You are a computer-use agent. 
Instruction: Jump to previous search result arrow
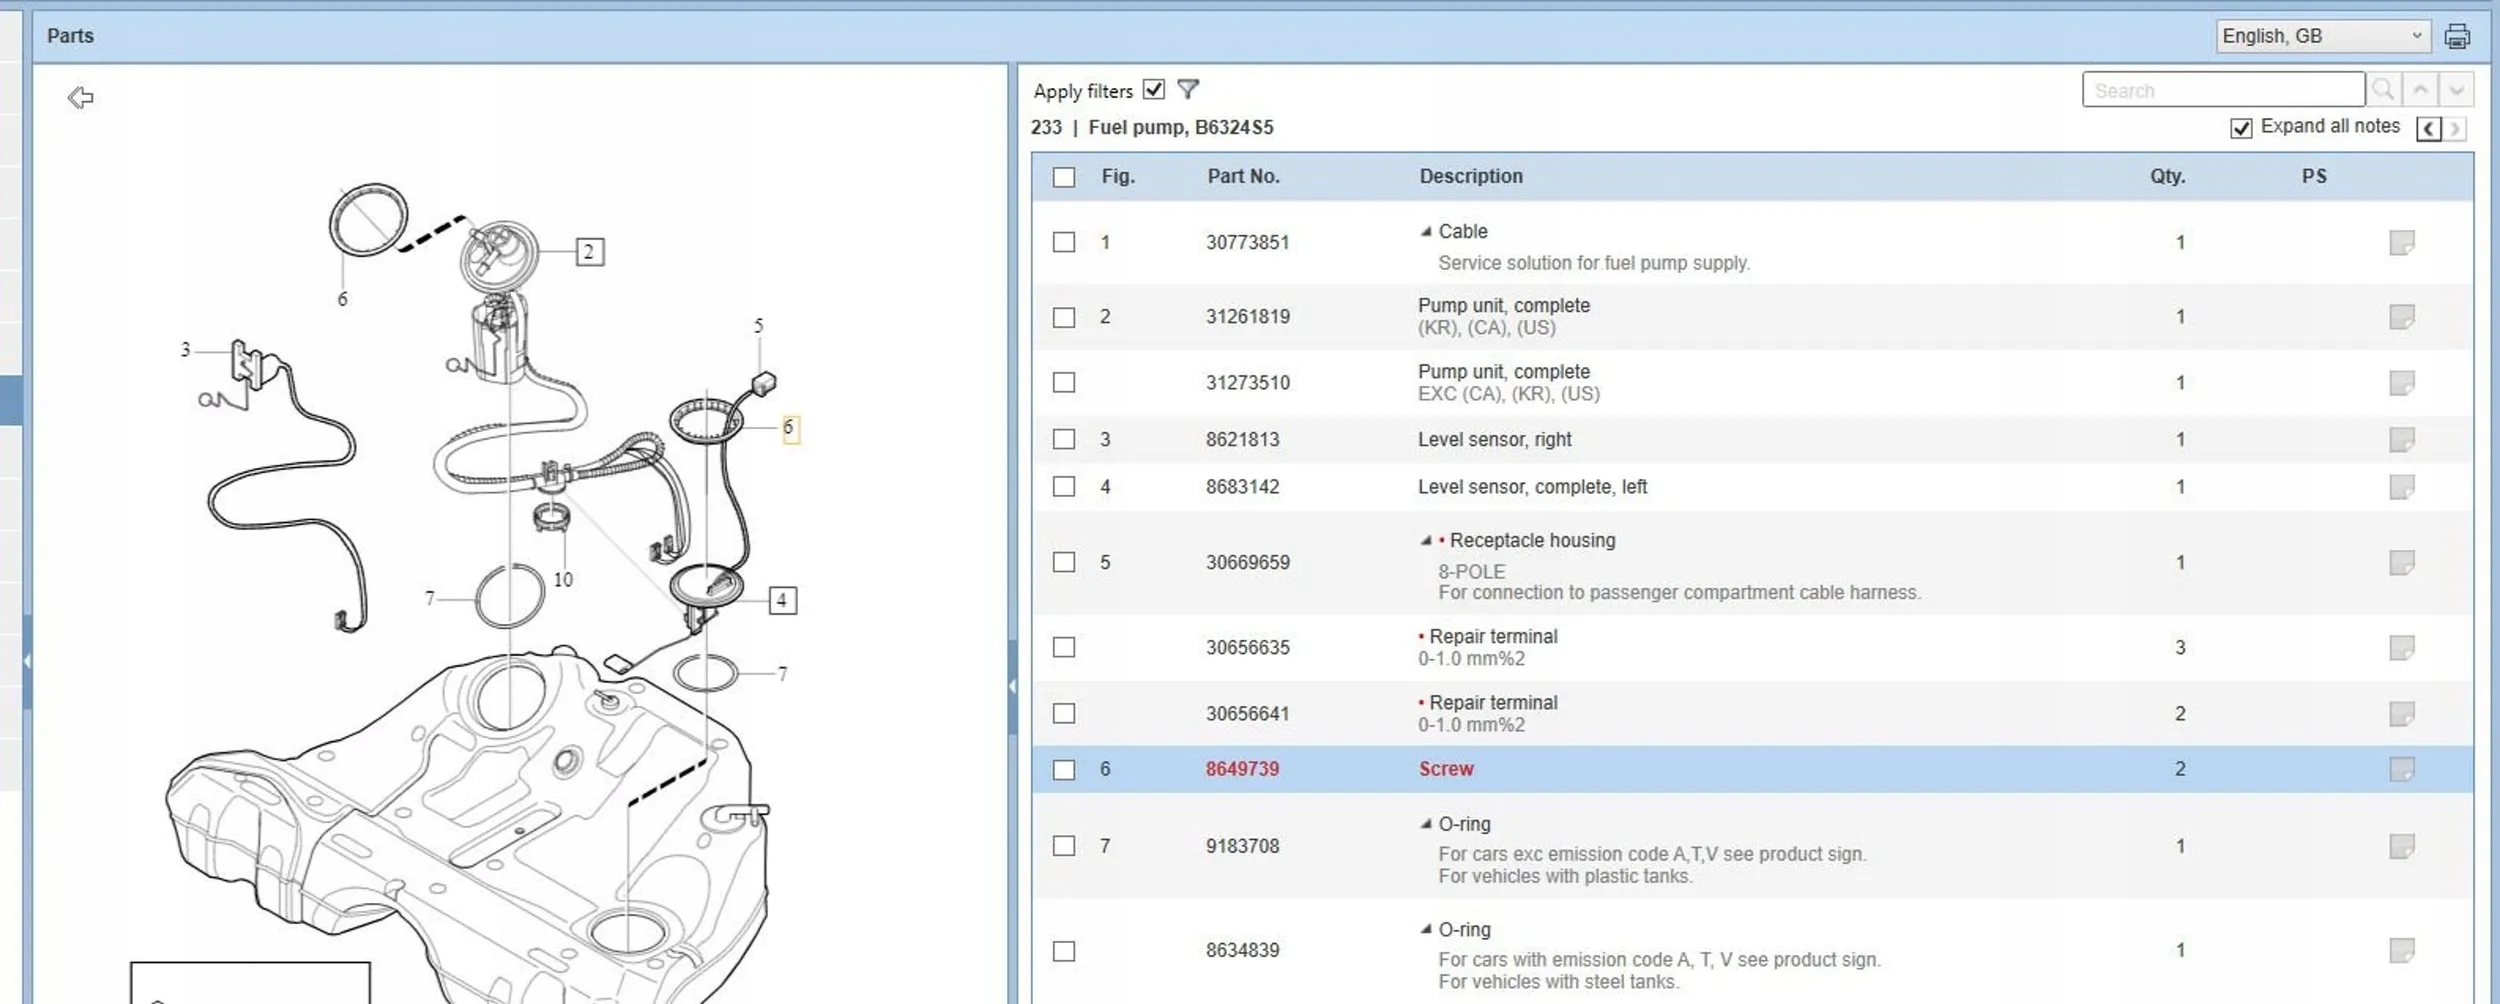click(2420, 90)
